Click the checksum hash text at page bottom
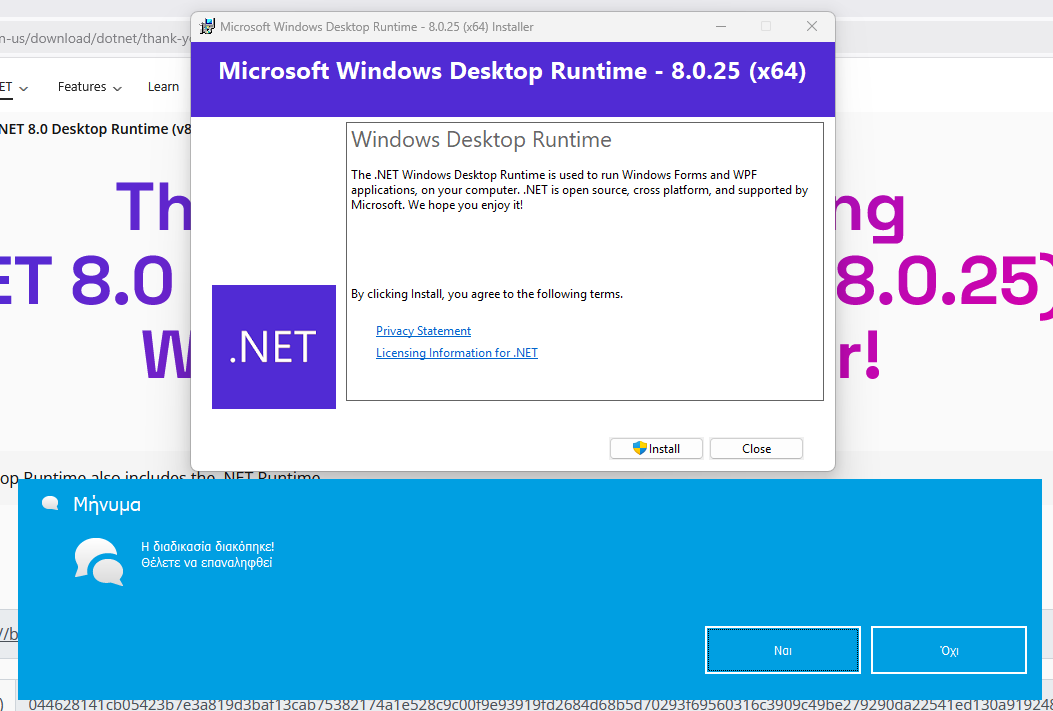The width and height of the screenshot is (1053, 711). 500,704
